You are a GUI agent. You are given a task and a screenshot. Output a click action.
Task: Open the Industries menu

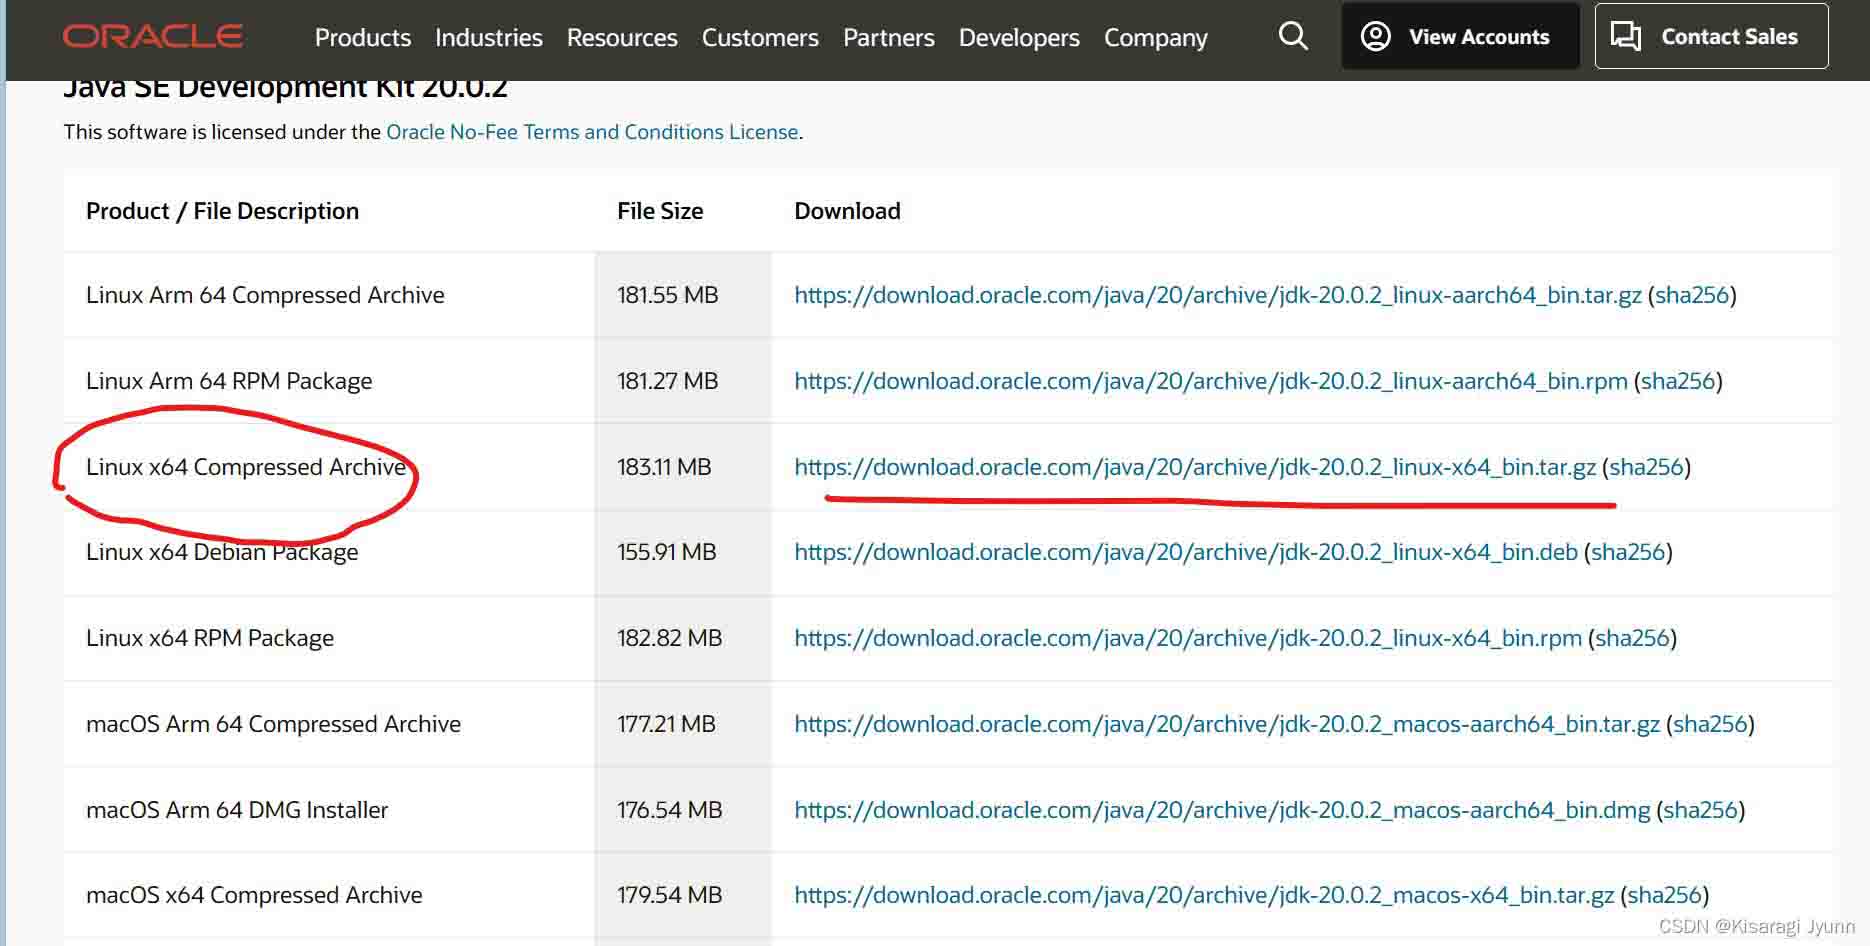pyautogui.click(x=489, y=38)
